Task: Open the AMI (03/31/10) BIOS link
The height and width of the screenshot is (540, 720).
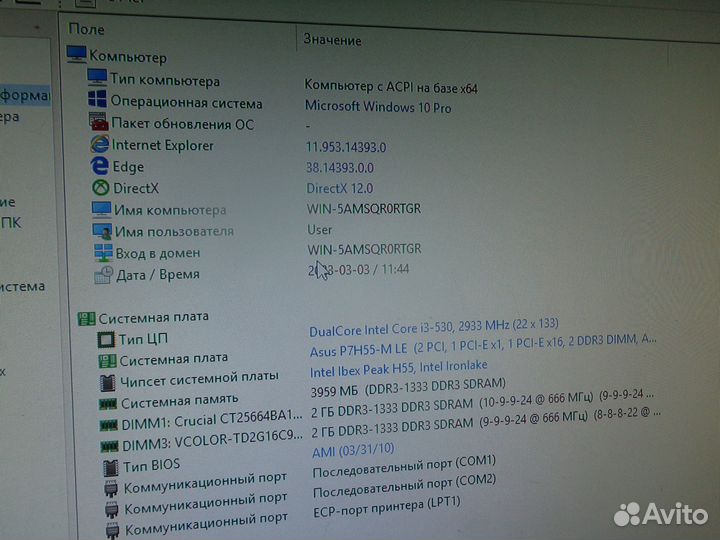Action: click(353, 450)
